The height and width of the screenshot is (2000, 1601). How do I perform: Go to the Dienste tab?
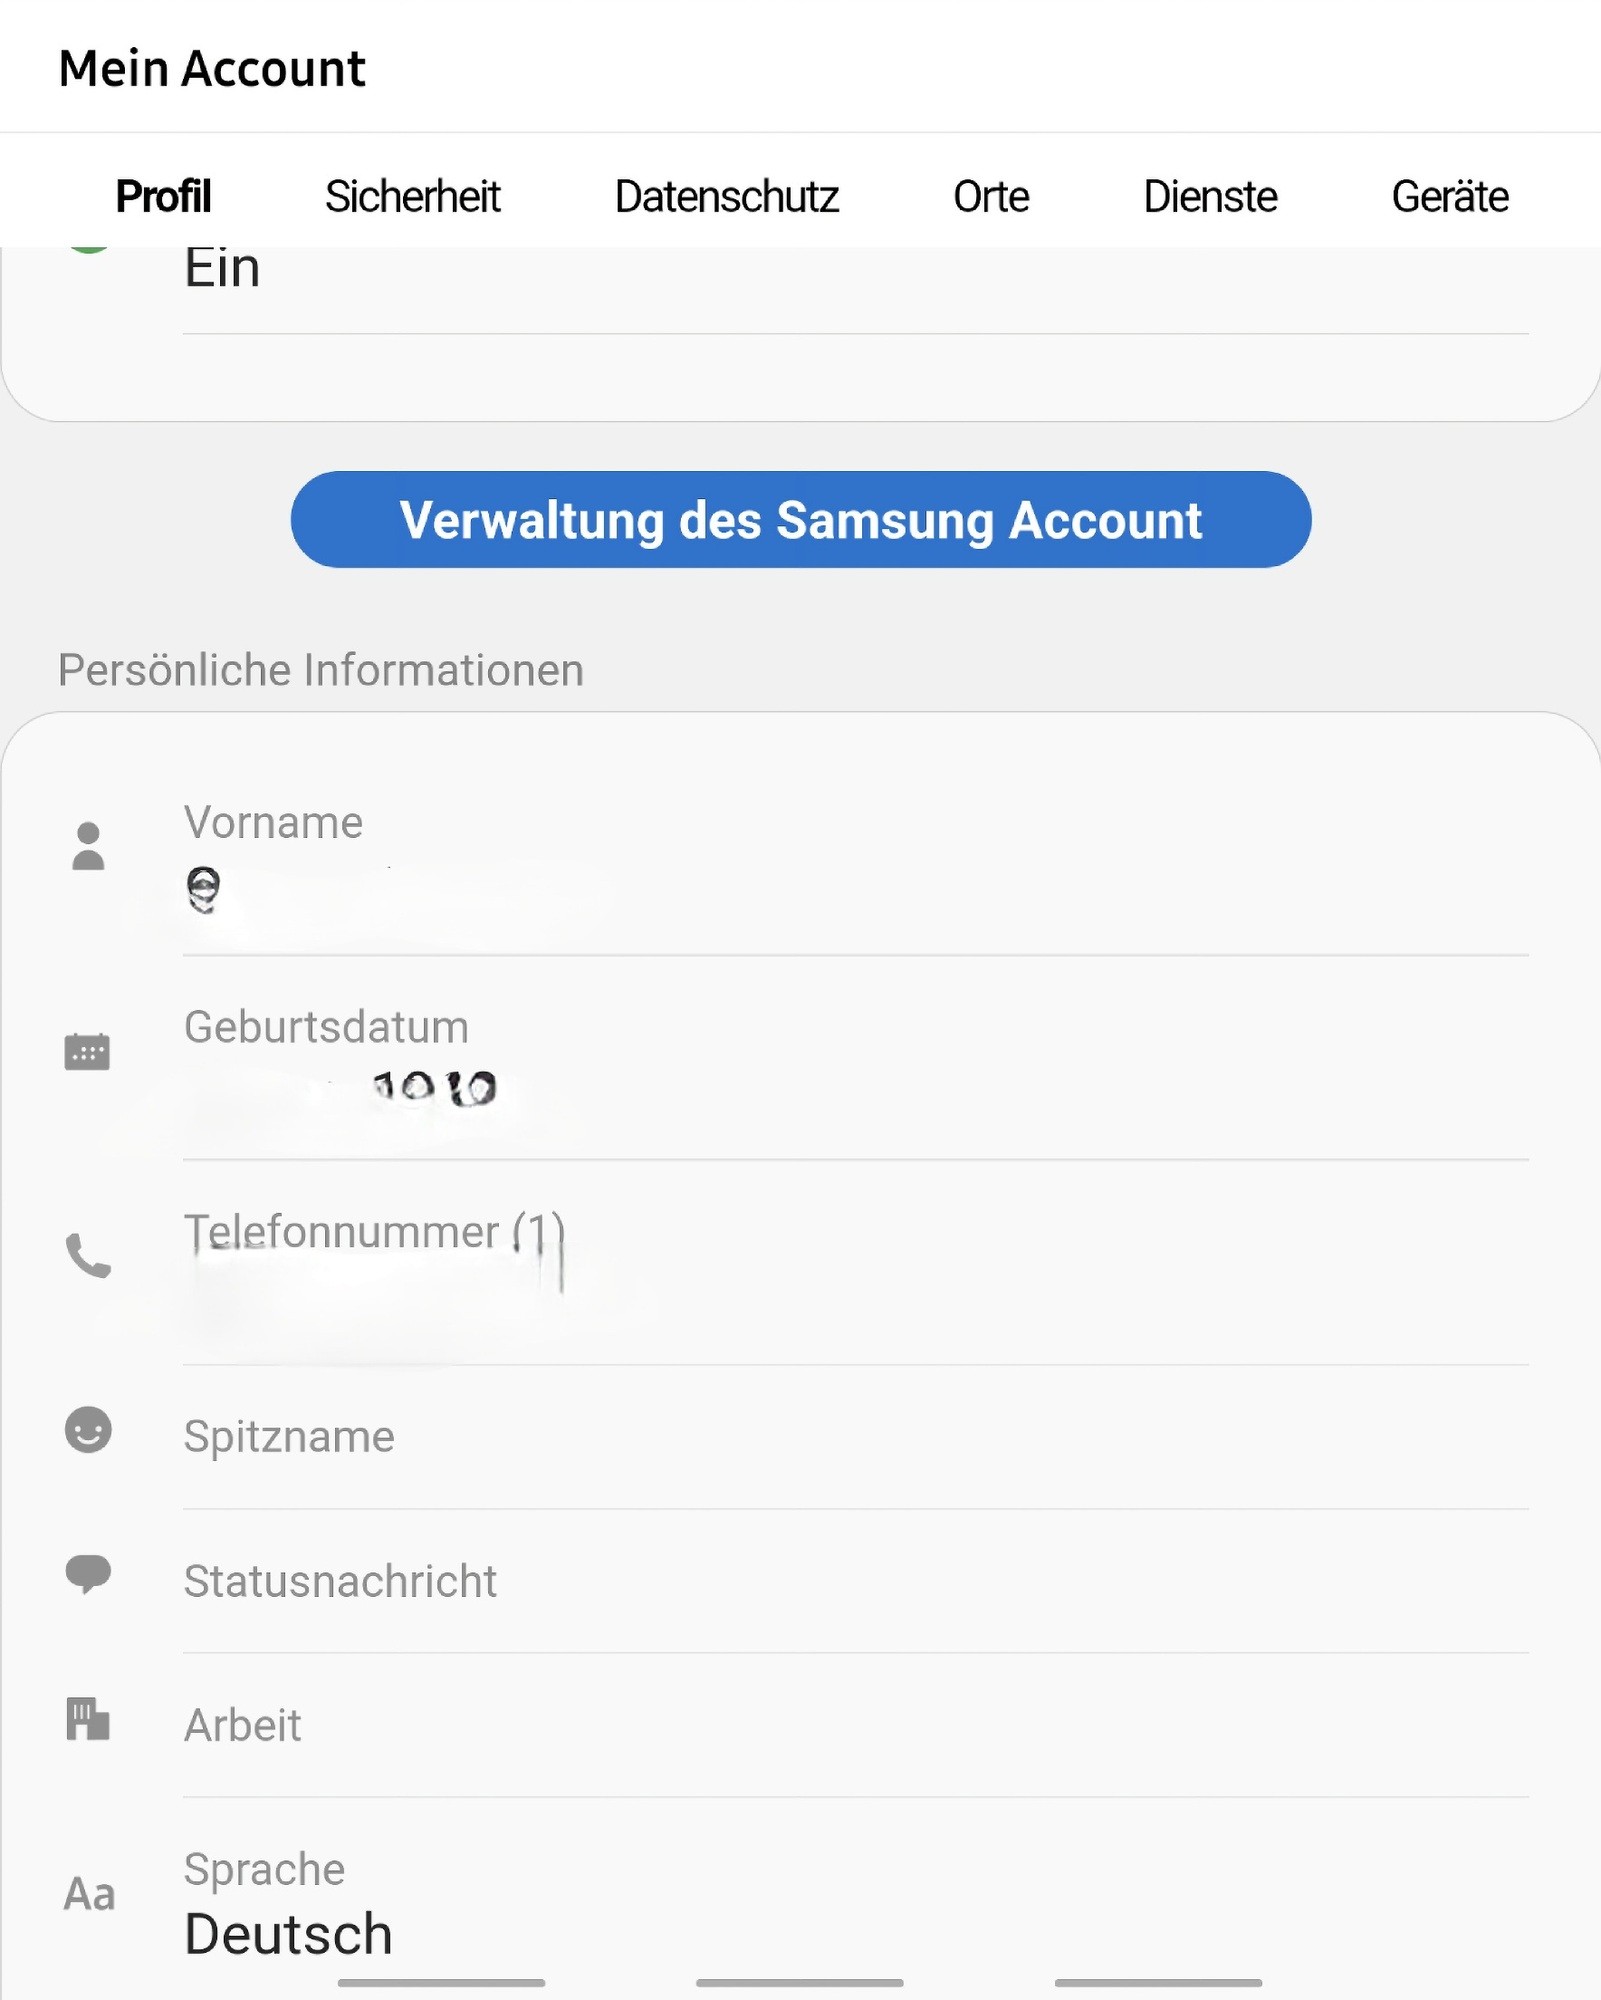point(1210,196)
